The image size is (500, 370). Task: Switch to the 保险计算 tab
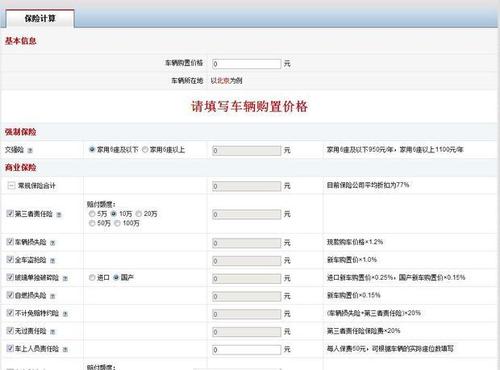[x=40, y=18]
